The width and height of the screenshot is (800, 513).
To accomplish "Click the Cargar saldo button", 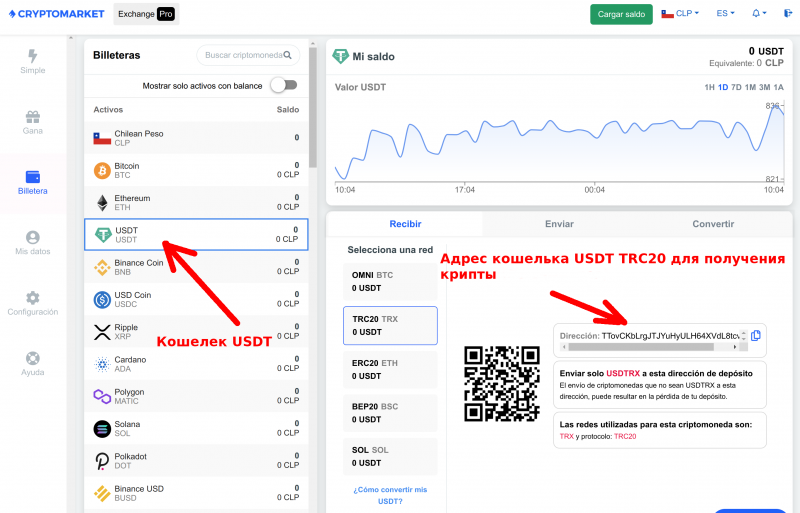I will (x=621, y=14).
